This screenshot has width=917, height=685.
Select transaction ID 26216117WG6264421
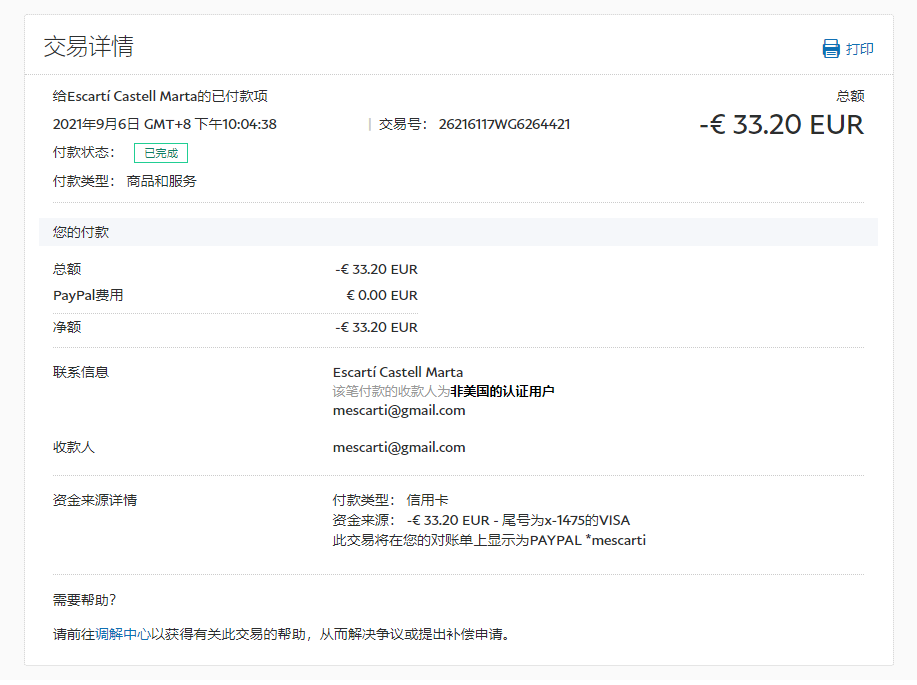504,124
